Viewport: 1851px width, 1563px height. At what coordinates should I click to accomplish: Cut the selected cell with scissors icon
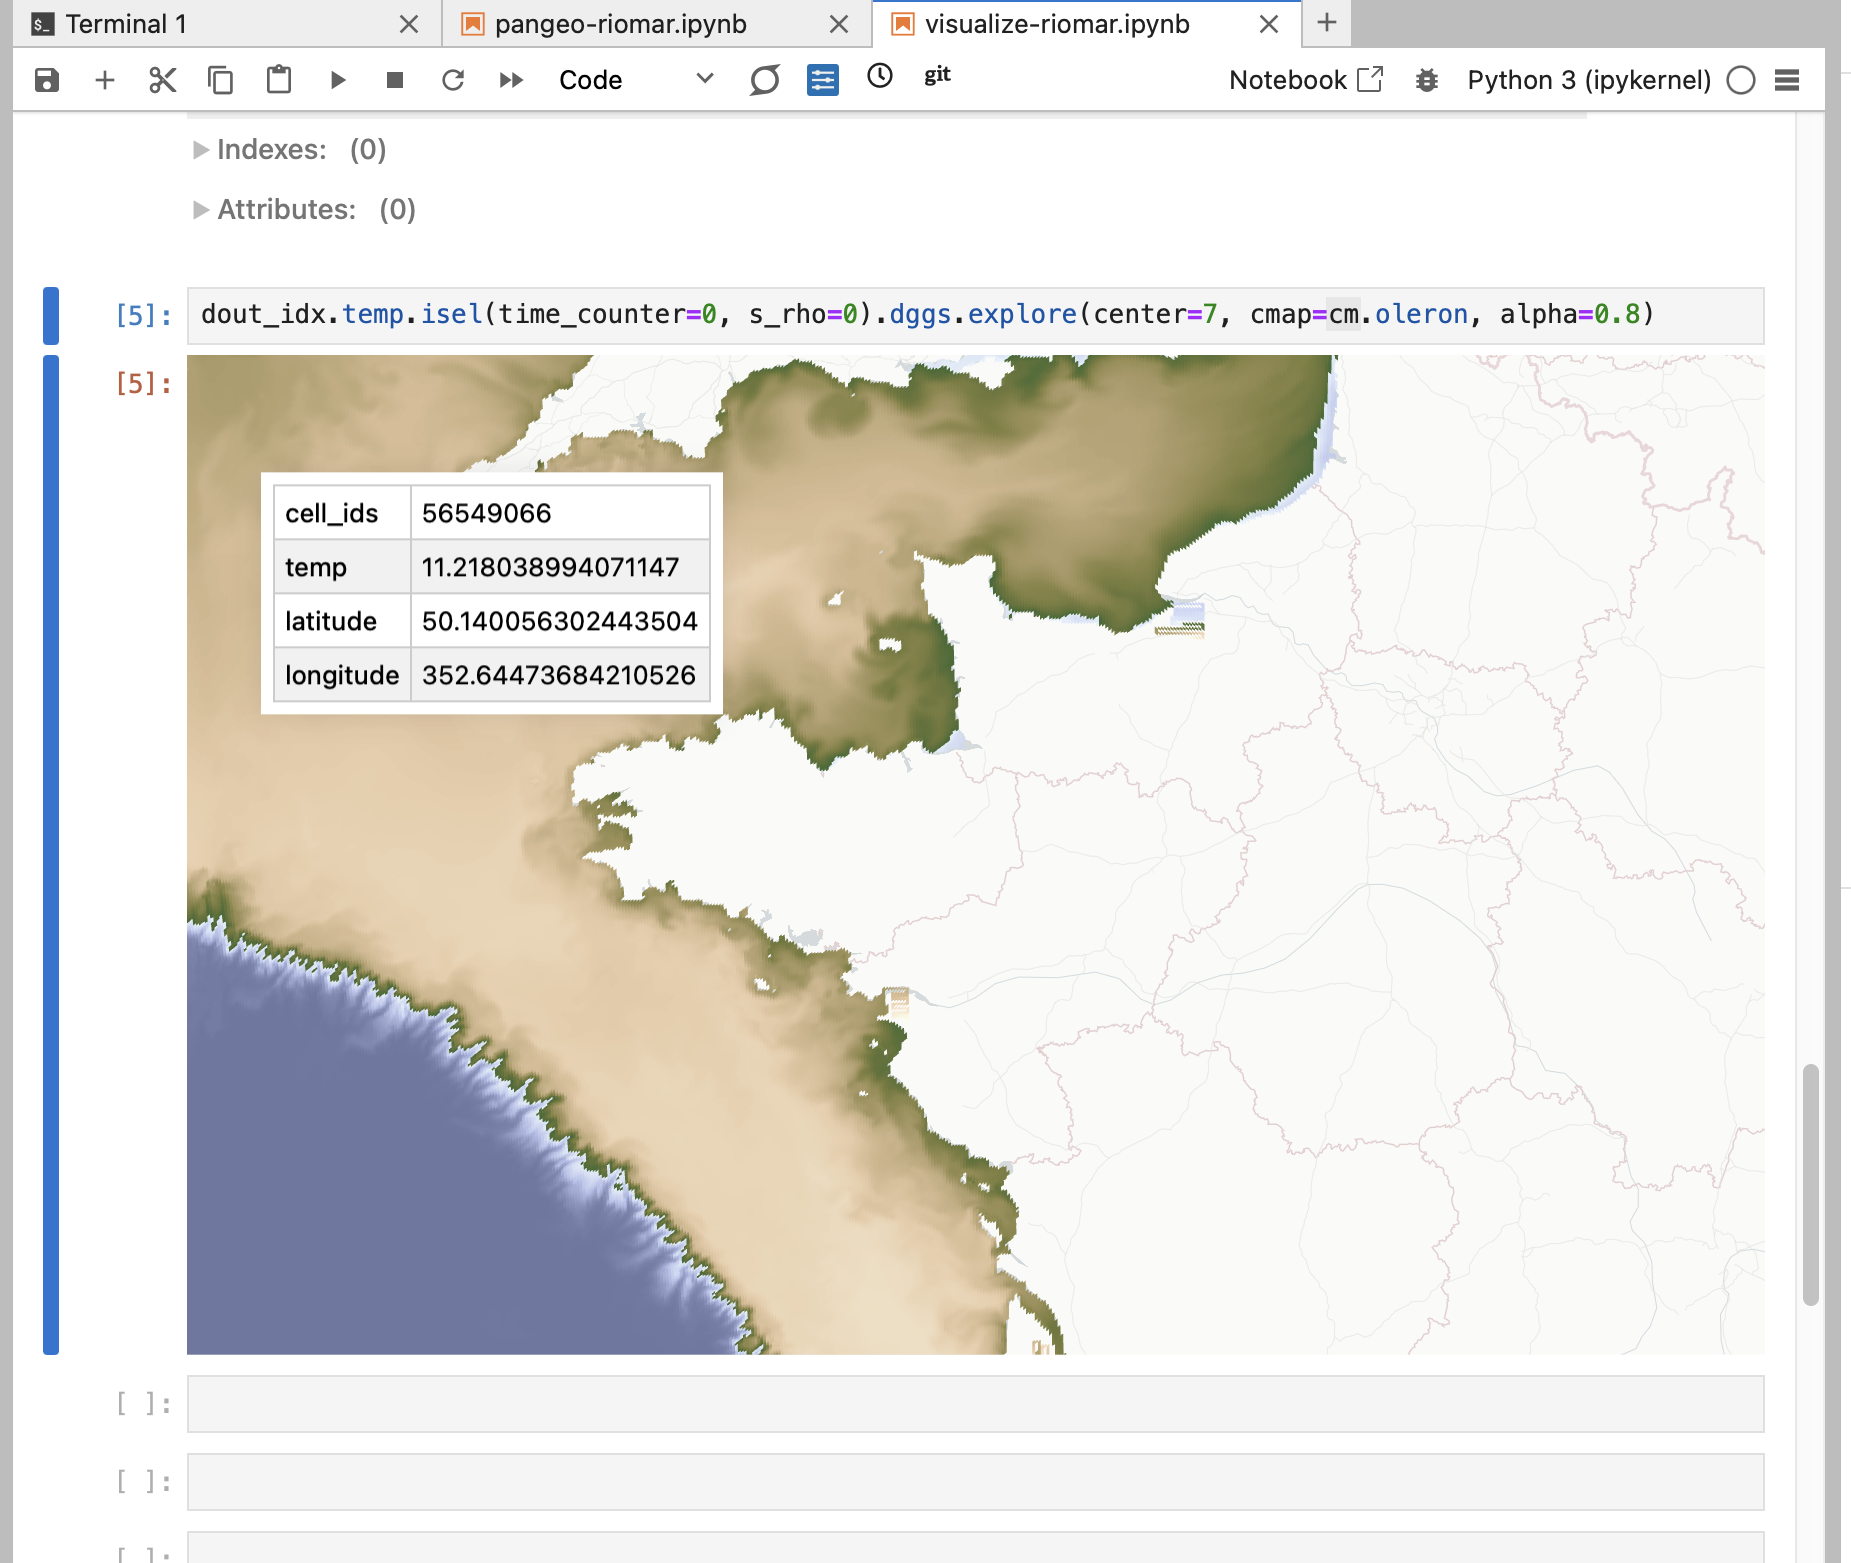(162, 80)
